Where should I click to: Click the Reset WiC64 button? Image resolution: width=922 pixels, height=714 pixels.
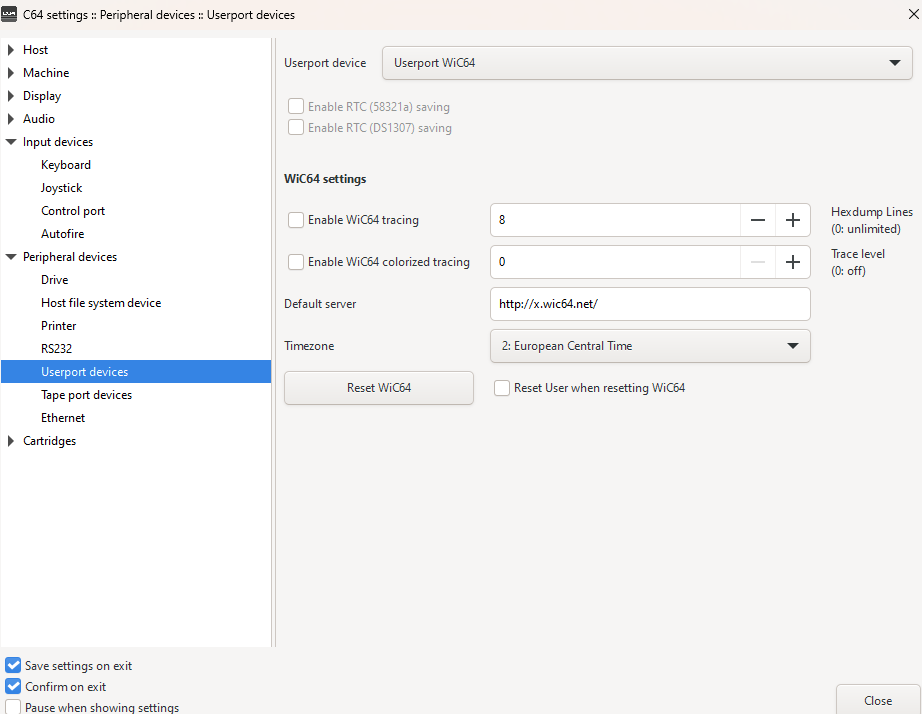pyautogui.click(x=379, y=388)
